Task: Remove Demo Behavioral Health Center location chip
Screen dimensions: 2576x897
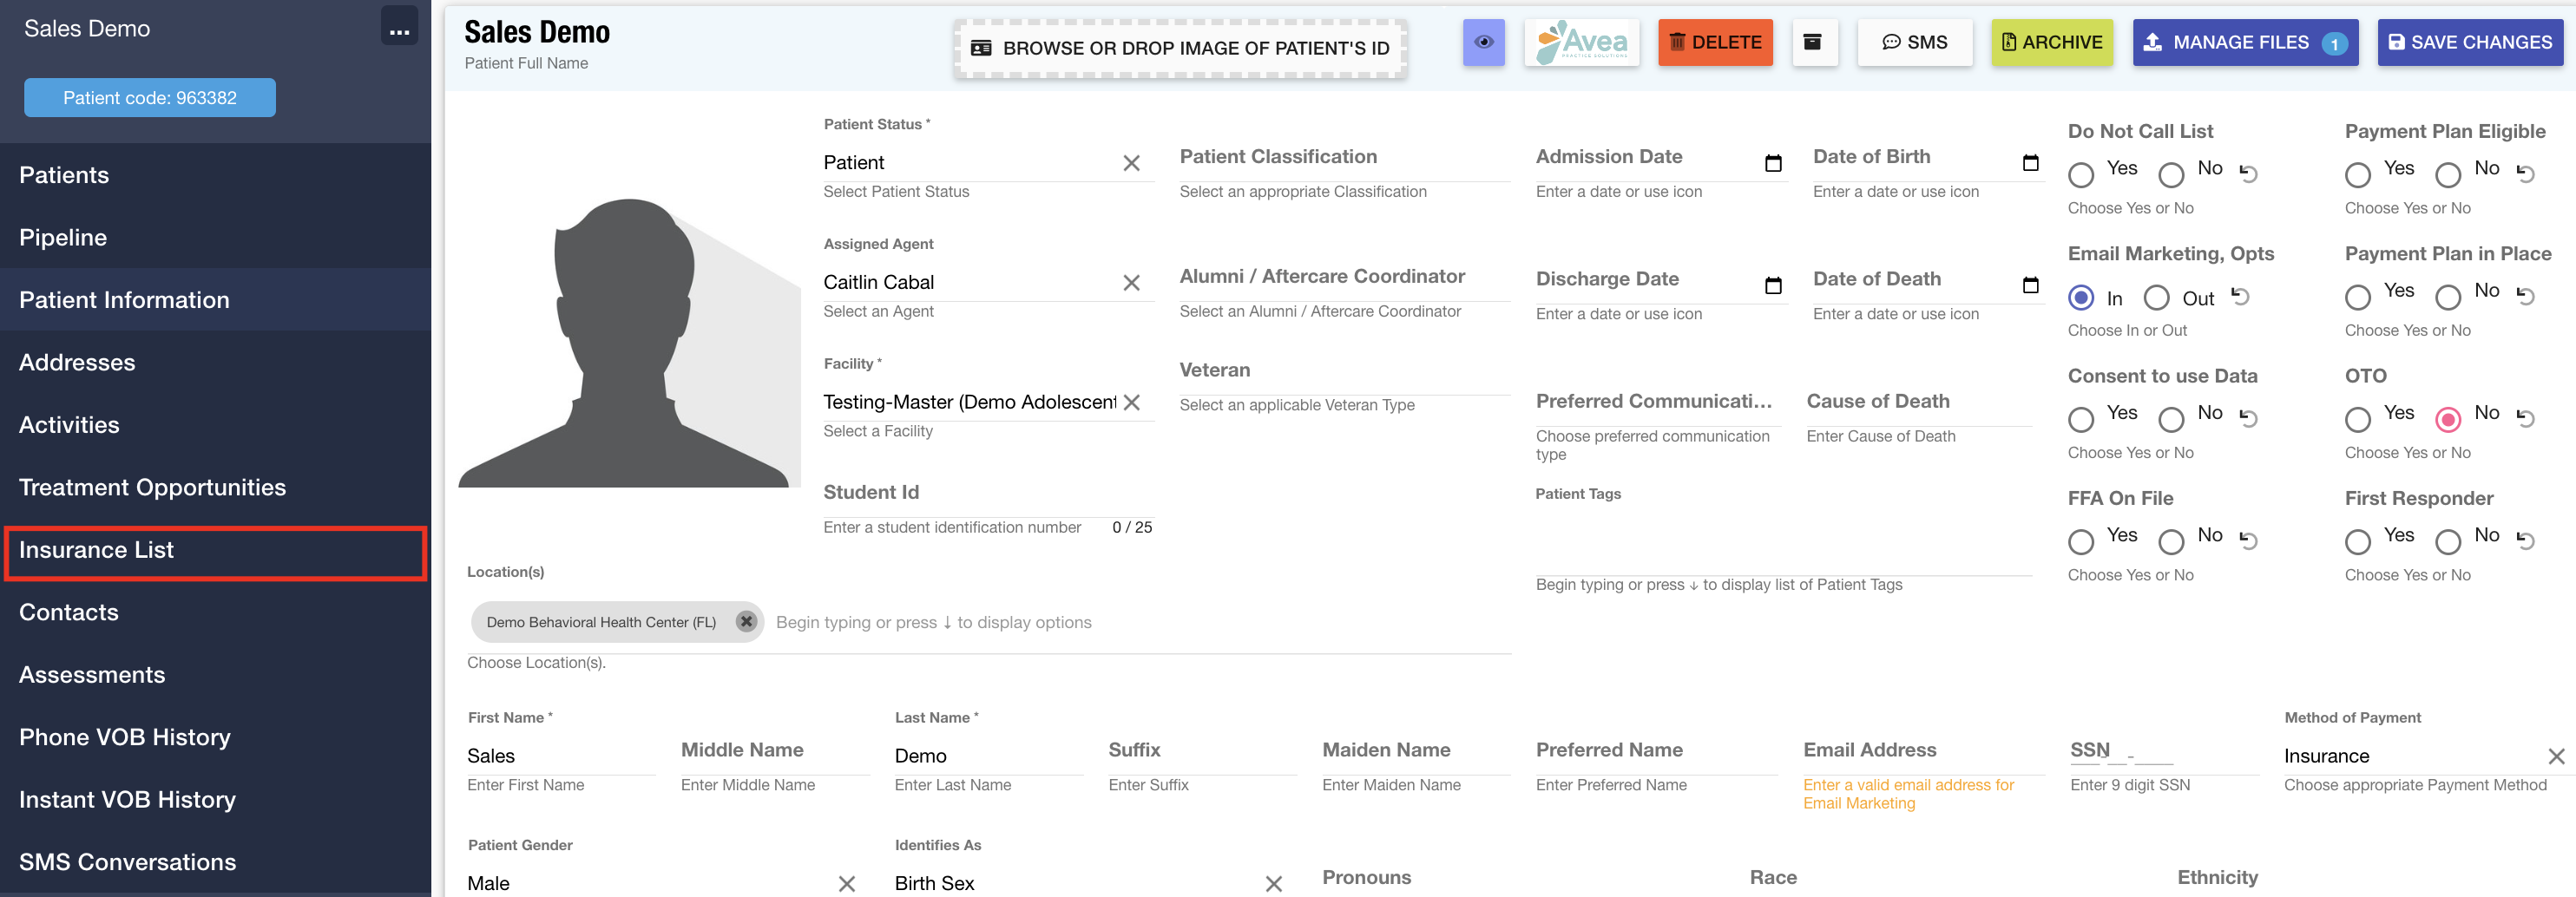Action: click(746, 621)
